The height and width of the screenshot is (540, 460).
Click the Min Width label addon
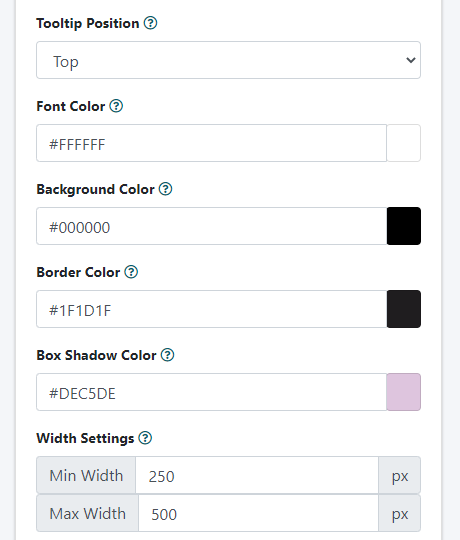click(x=86, y=475)
